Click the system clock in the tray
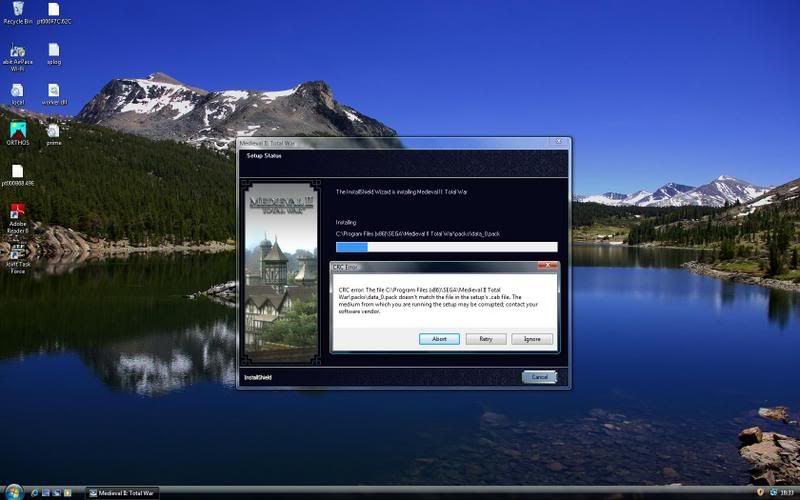Screen dimensions: 800x500 click(788, 493)
